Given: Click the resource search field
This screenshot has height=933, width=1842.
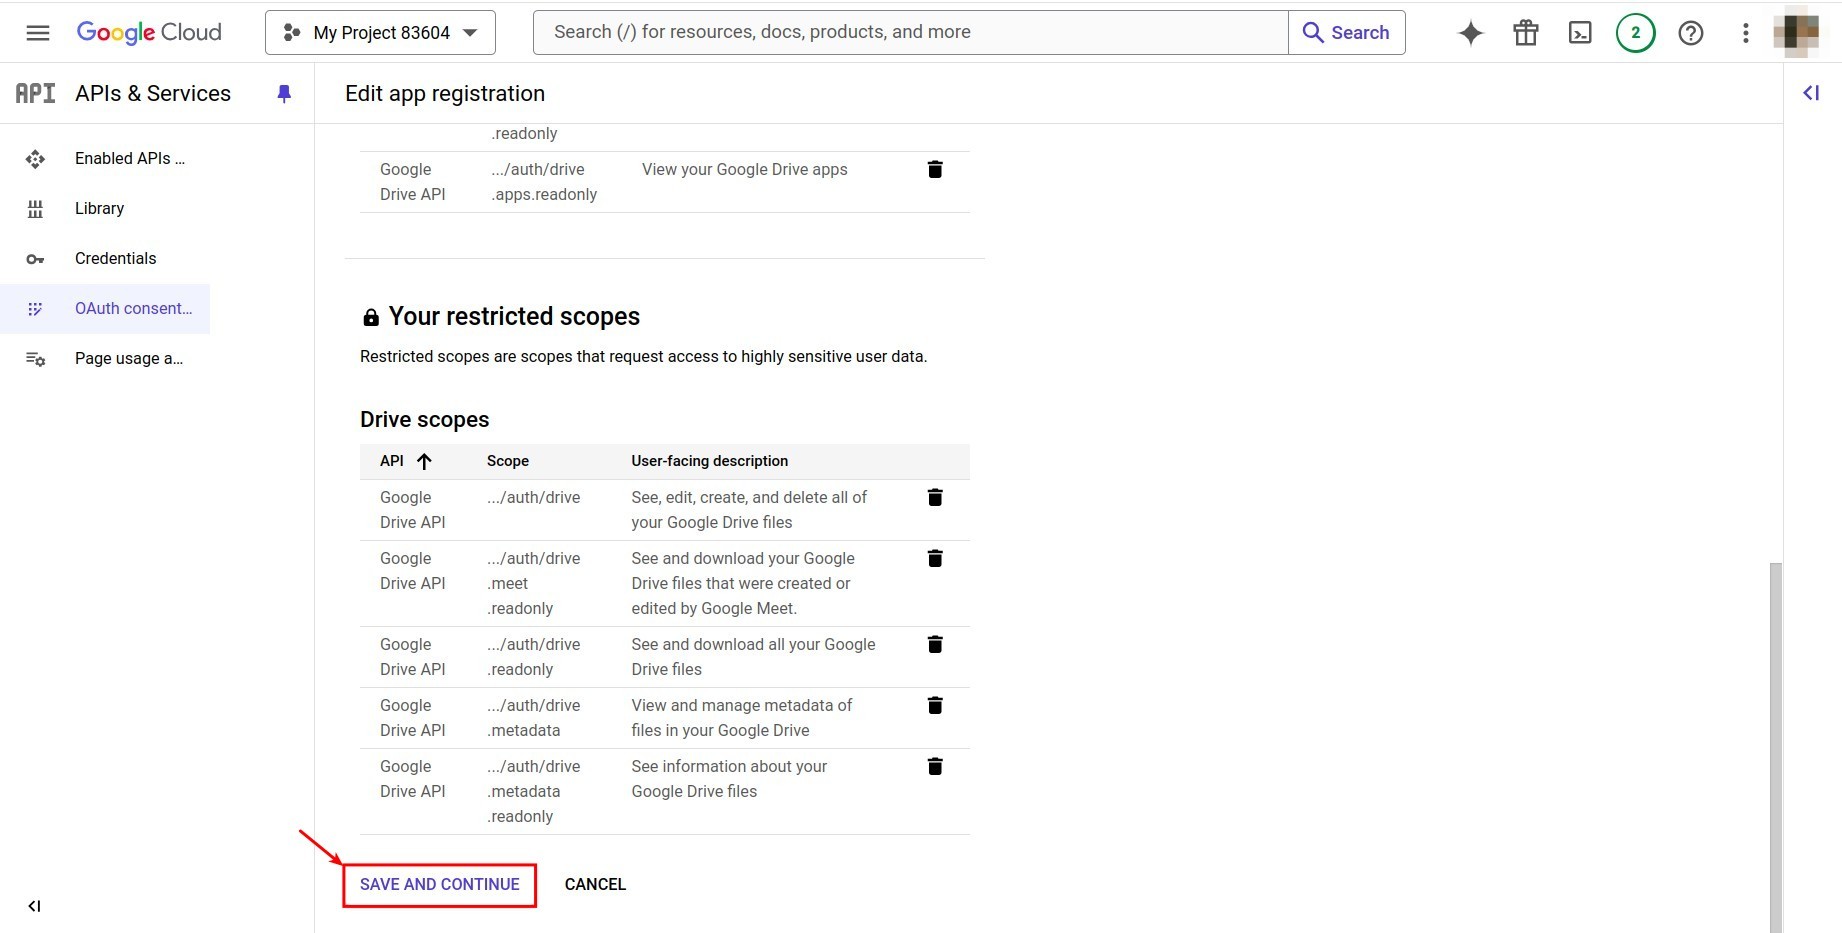Looking at the screenshot, I should click(x=900, y=31).
